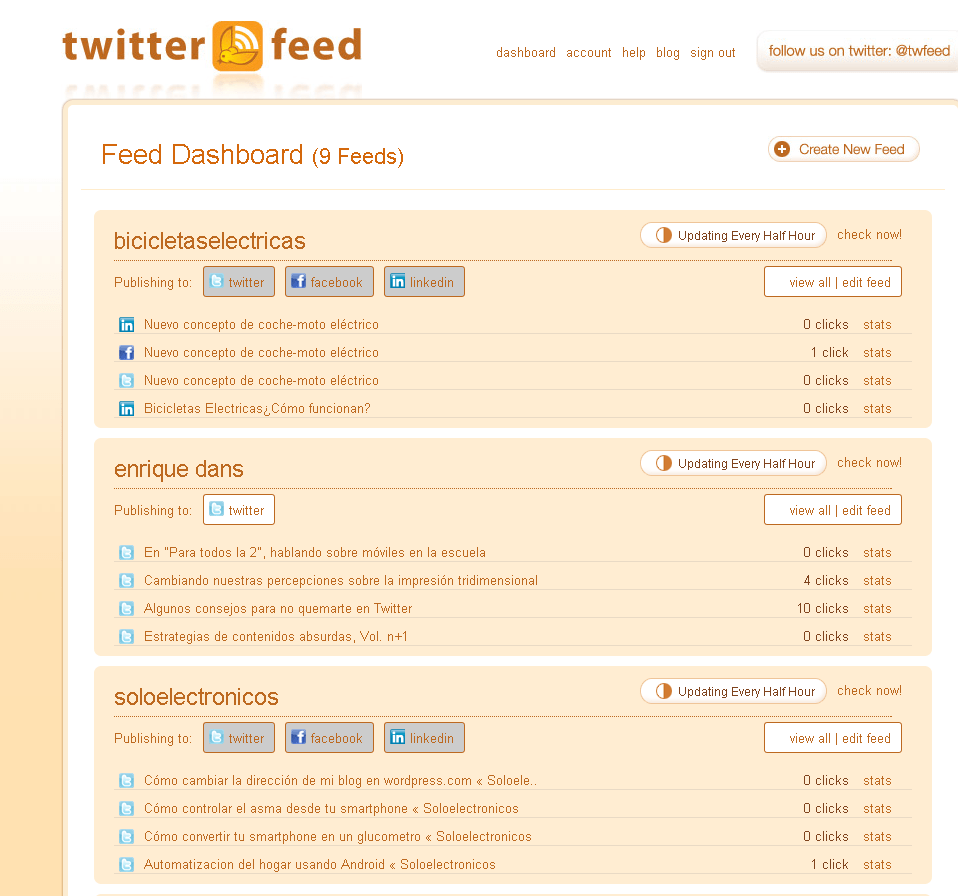Open the enrique dans feed section header
The width and height of the screenshot is (958, 896).
(x=179, y=468)
